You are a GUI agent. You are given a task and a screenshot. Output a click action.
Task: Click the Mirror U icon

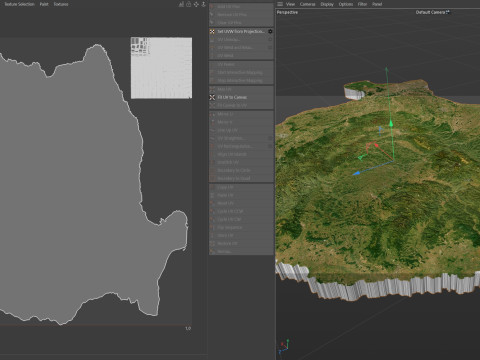click(x=212, y=114)
